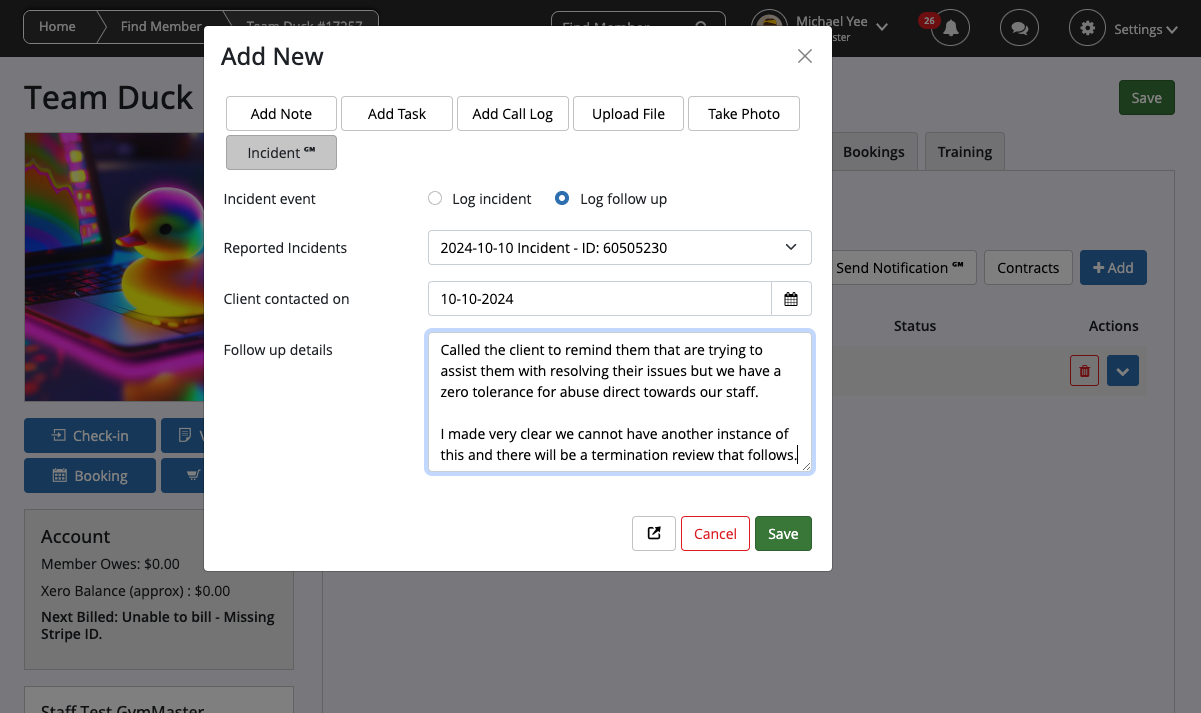The height and width of the screenshot is (713, 1201).
Task: Open the Reported Incidents dropdown
Action: [x=619, y=247]
